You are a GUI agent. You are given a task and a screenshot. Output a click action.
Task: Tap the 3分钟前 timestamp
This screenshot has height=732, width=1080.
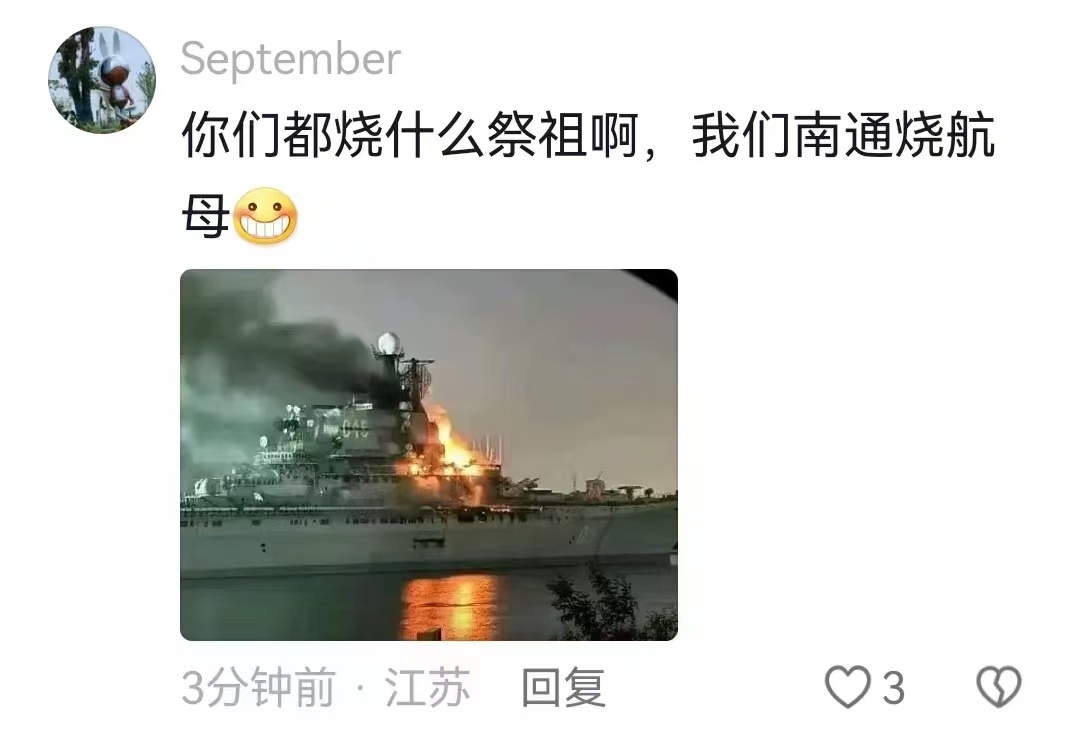tap(258, 687)
